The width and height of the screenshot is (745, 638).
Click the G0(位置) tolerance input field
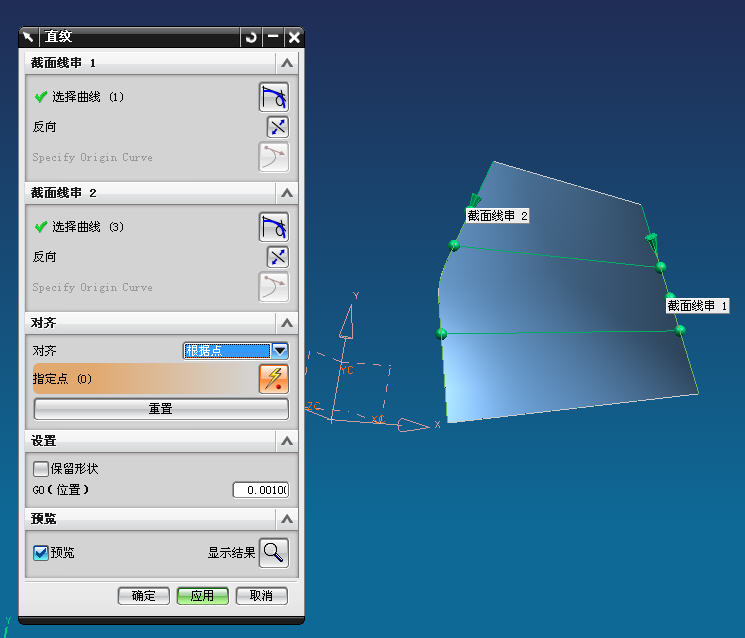(261, 490)
